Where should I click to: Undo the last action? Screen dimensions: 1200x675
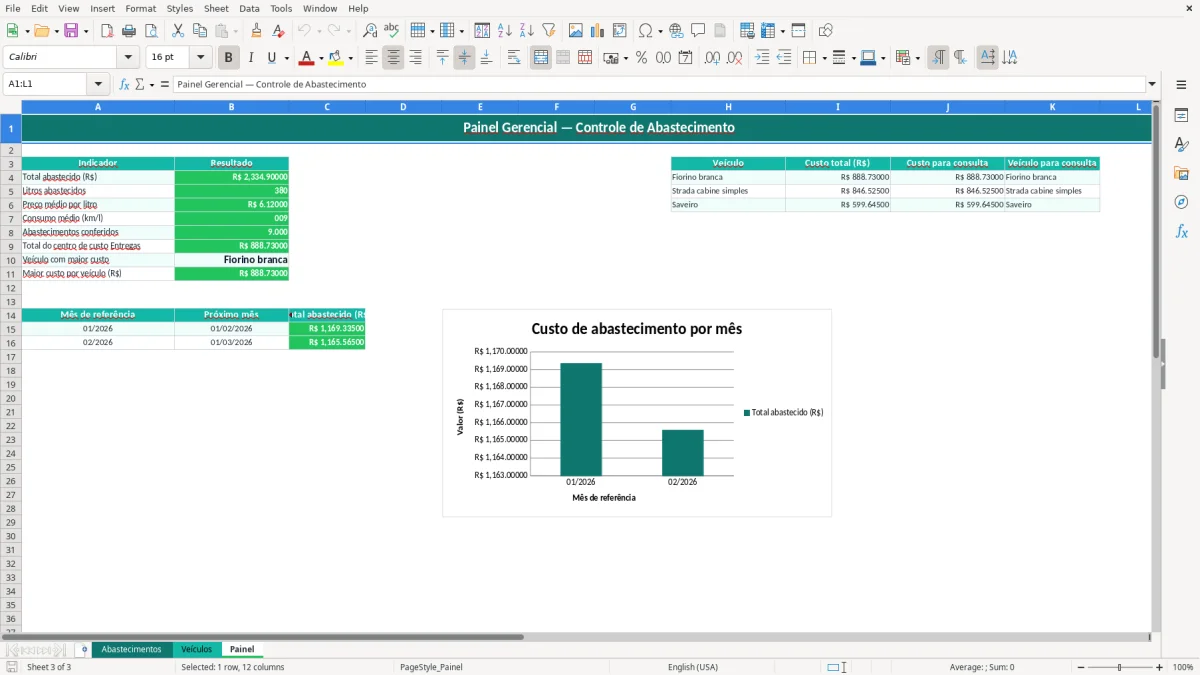click(x=304, y=31)
